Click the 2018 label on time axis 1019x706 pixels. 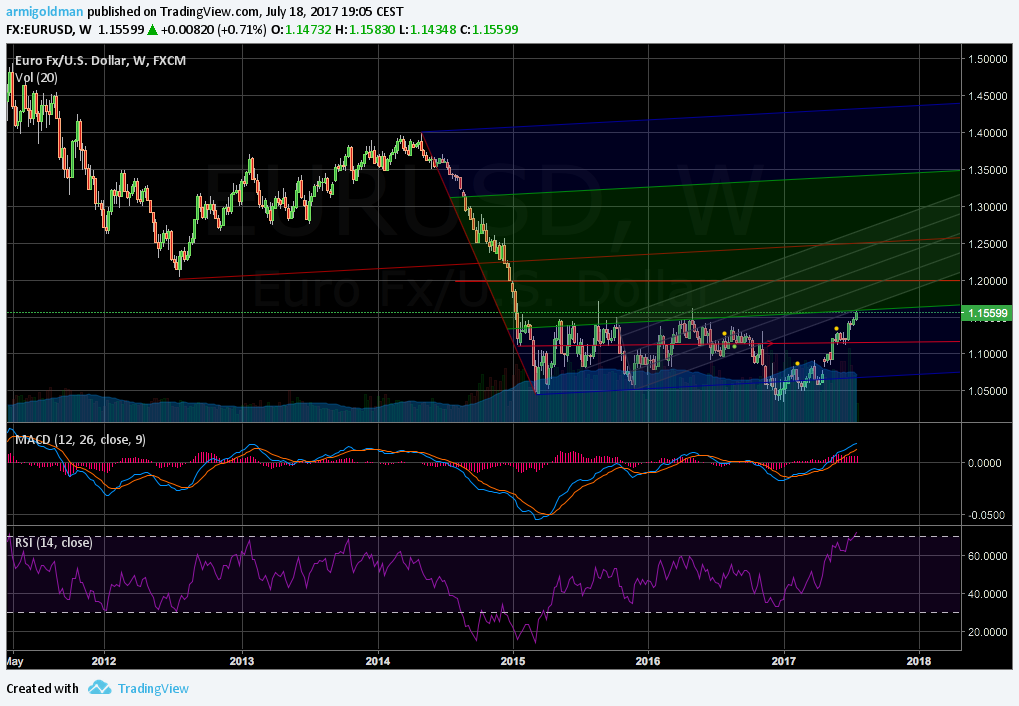click(918, 661)
